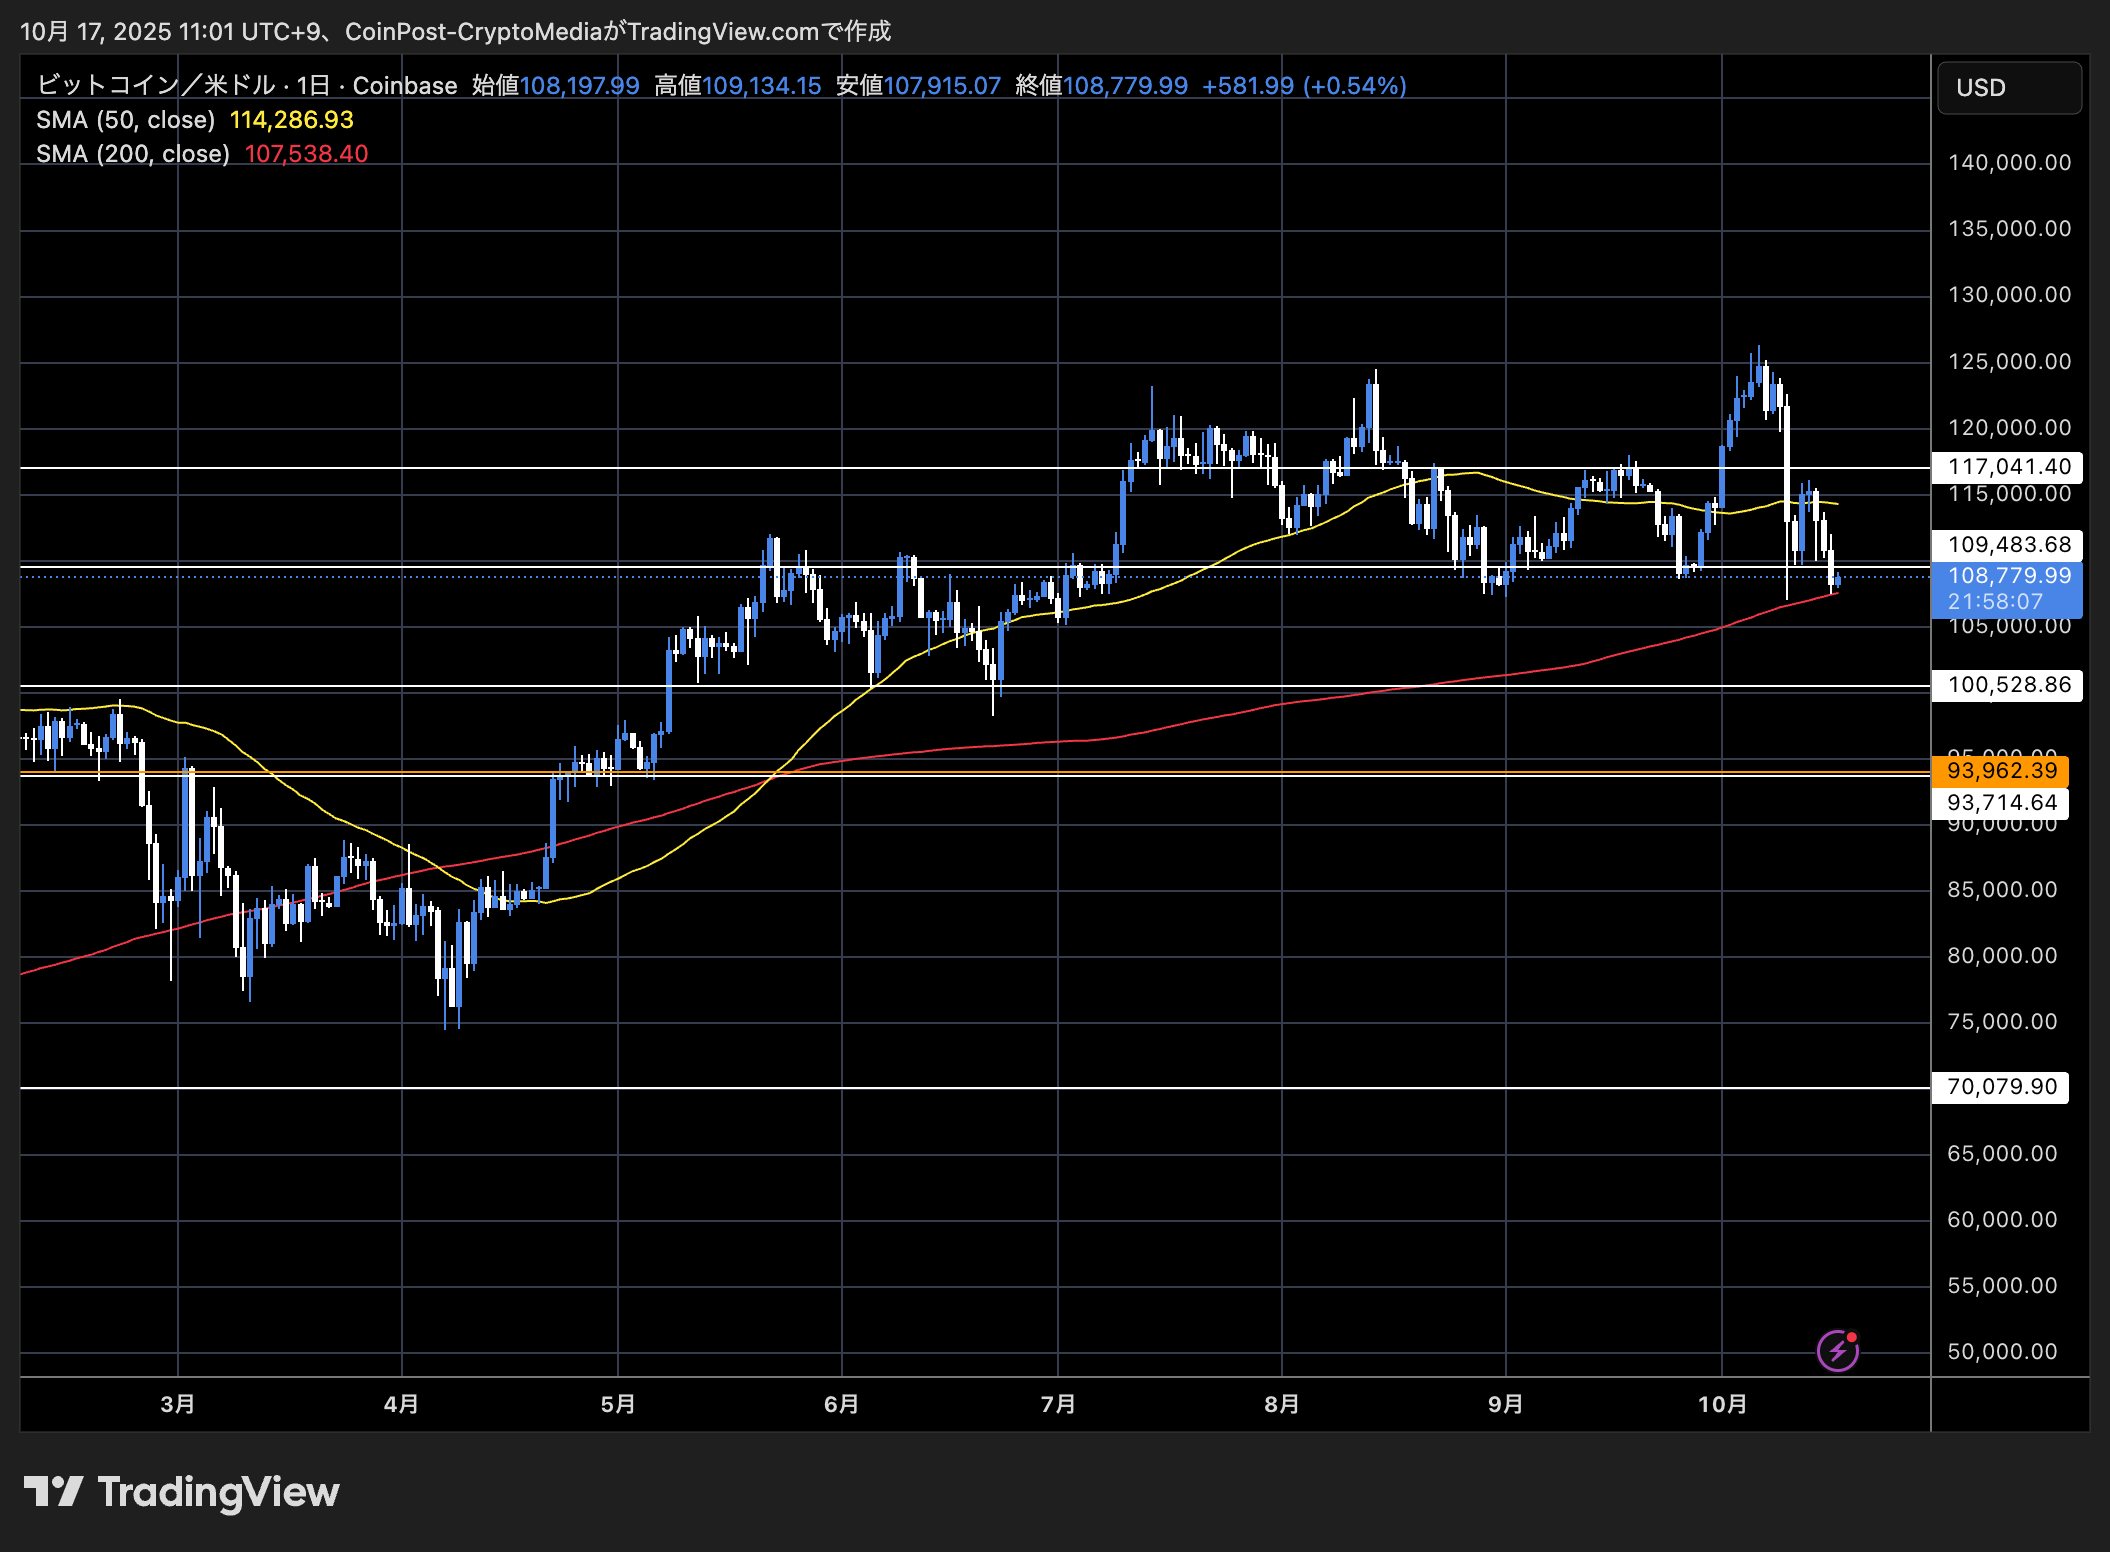Click the TradingView logo at bottom left
Image resolution: width=2110 pixels, height=1552 pixels.
pyautogui.click(x=181, y=1491)
